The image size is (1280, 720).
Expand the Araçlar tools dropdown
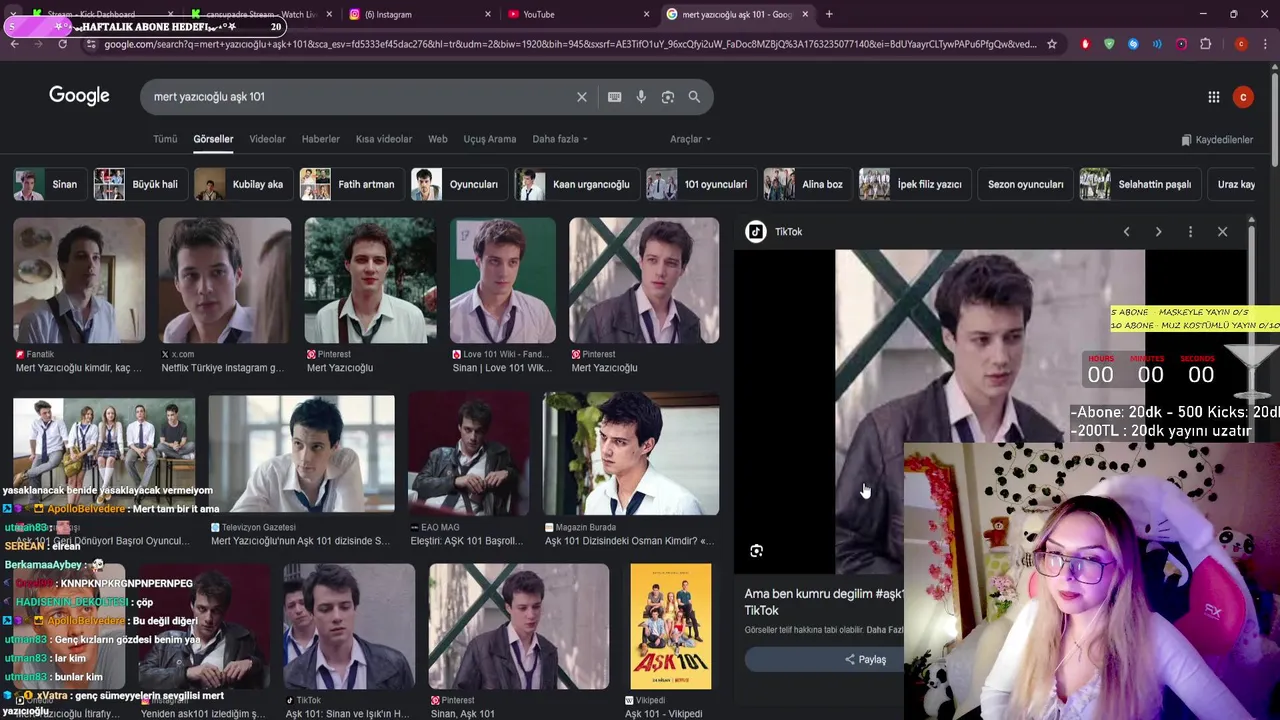(690, 139)
